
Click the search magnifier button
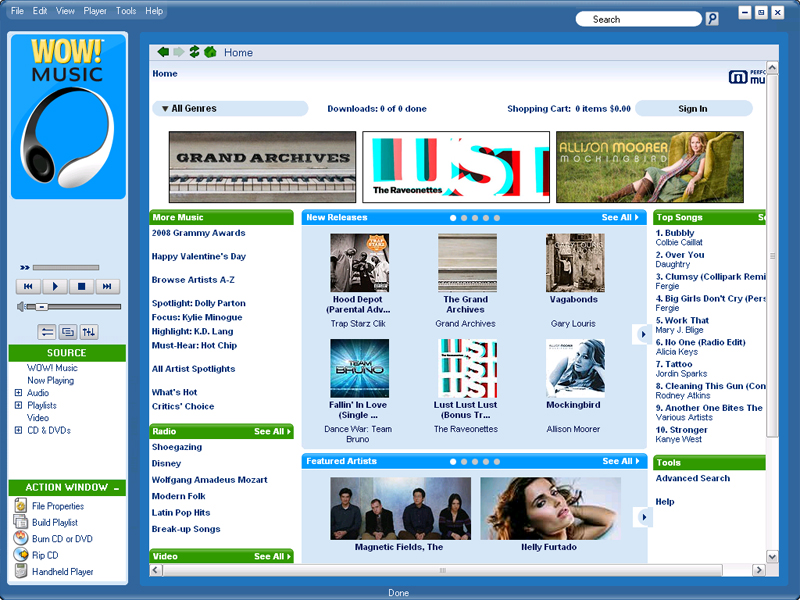tap(712, 19)
